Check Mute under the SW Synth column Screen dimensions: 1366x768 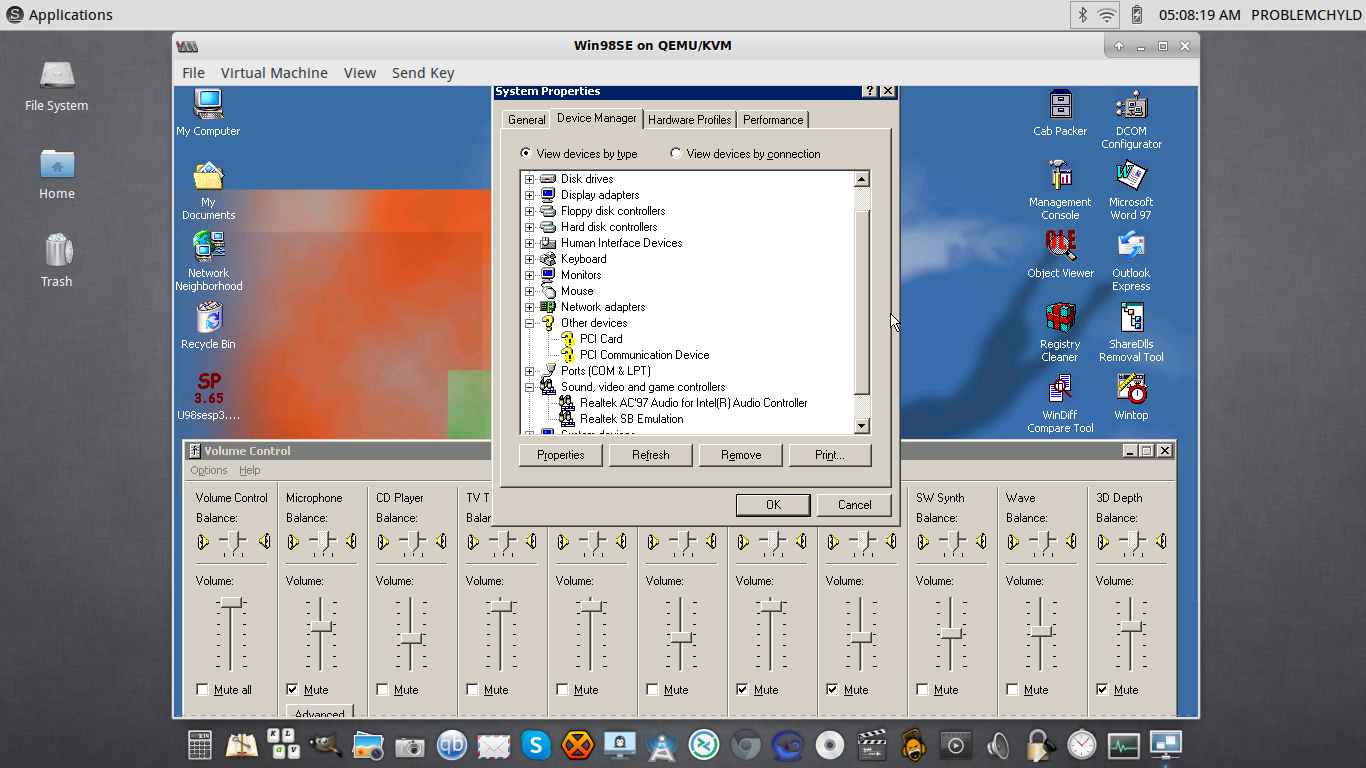point(923,690)
